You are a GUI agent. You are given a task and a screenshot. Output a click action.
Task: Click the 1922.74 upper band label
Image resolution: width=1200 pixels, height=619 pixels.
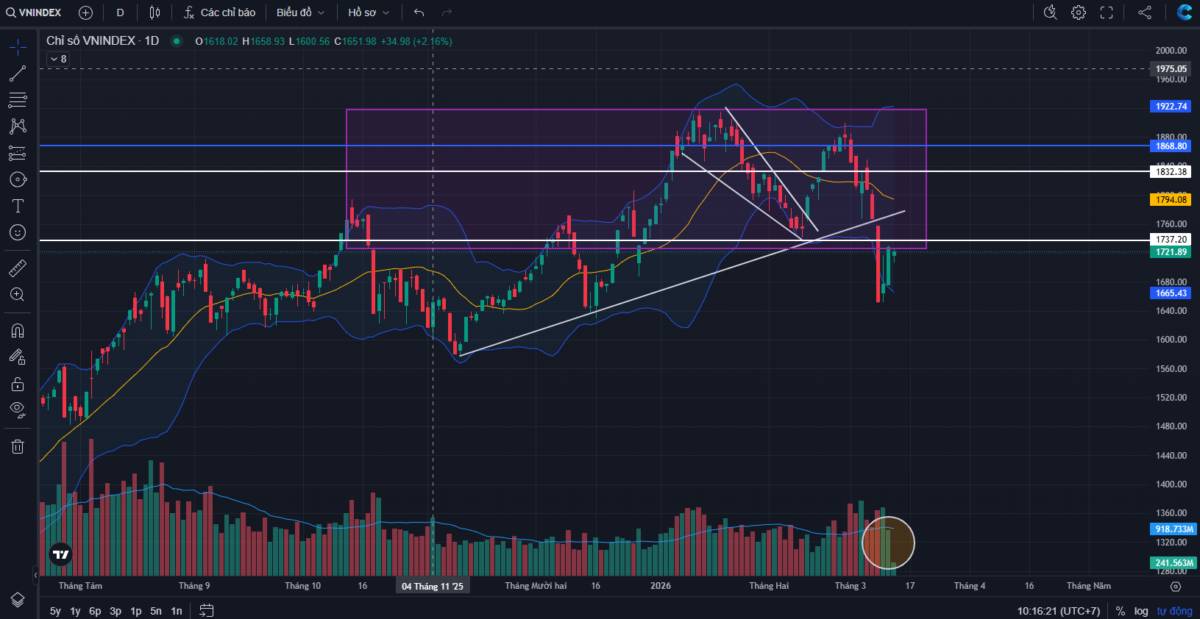click(1170, 106)
